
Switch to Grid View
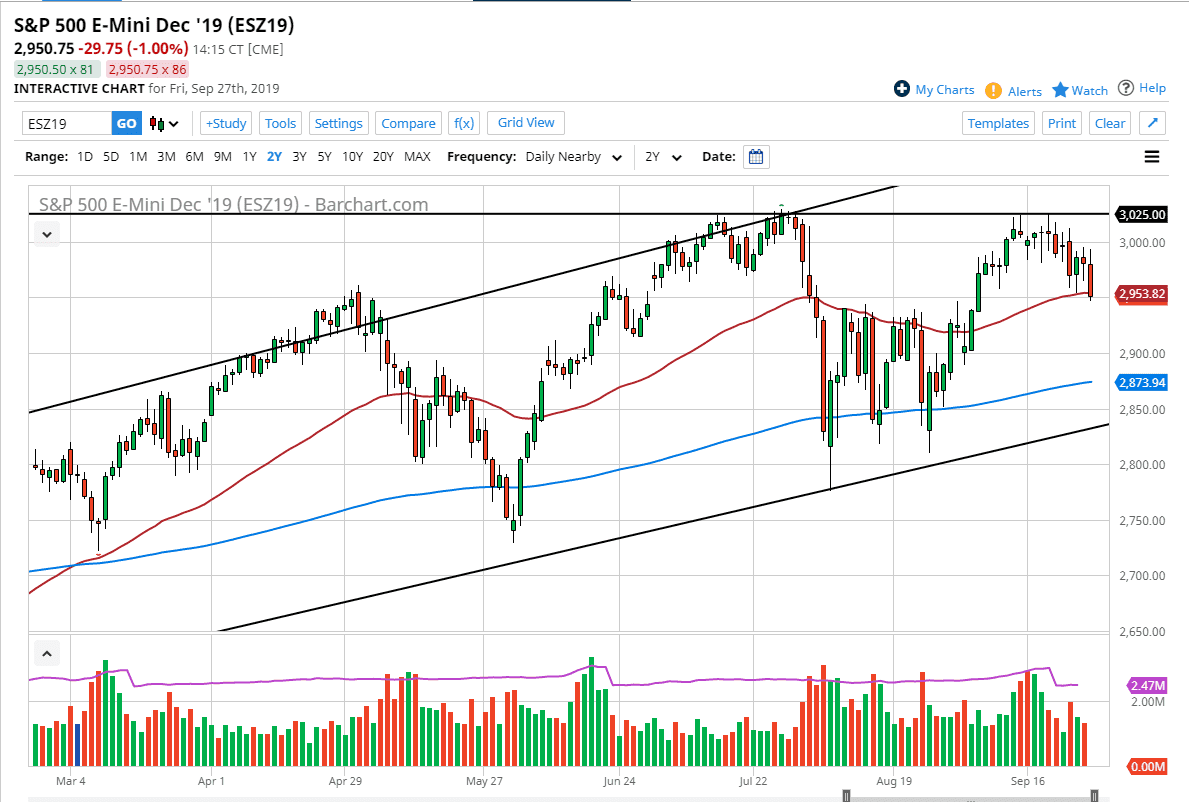click(x=525, y=122)
